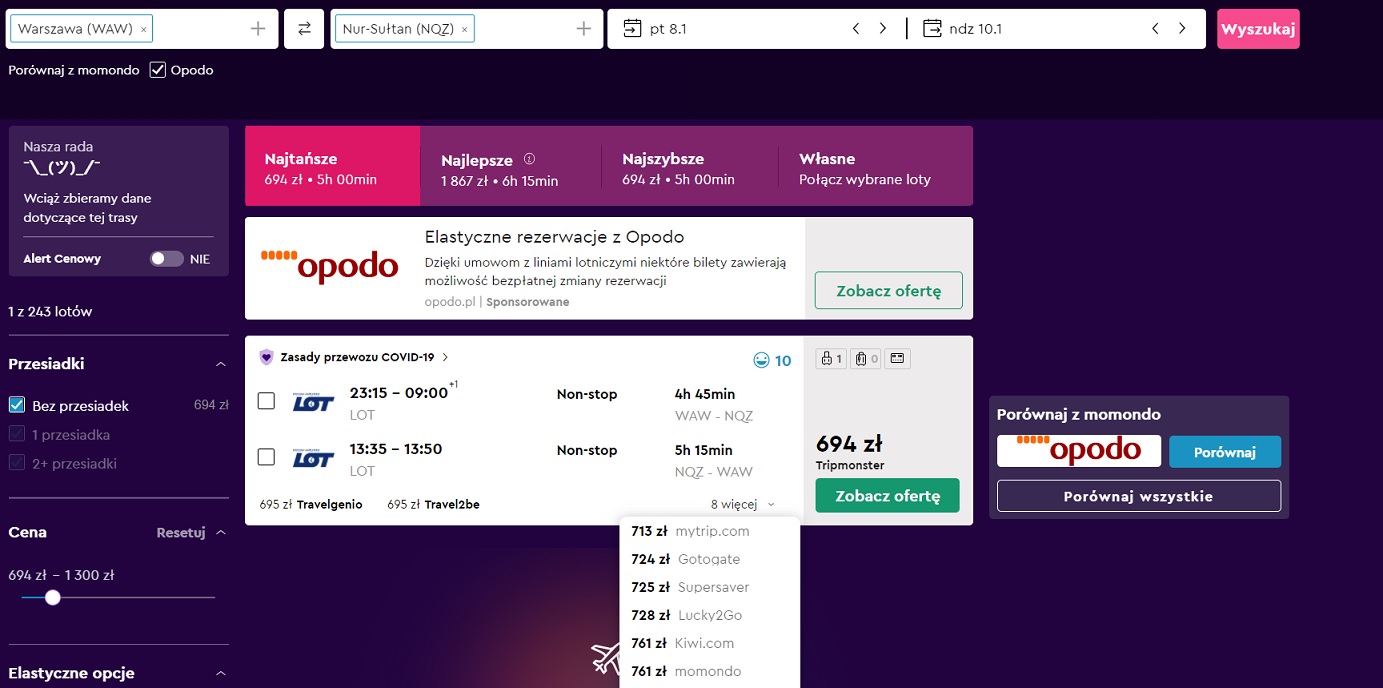The height and width of the screenshot is (688, 1383).
Task: Toggle Alert Cenowy price alert switch
Action: (167, 259)
